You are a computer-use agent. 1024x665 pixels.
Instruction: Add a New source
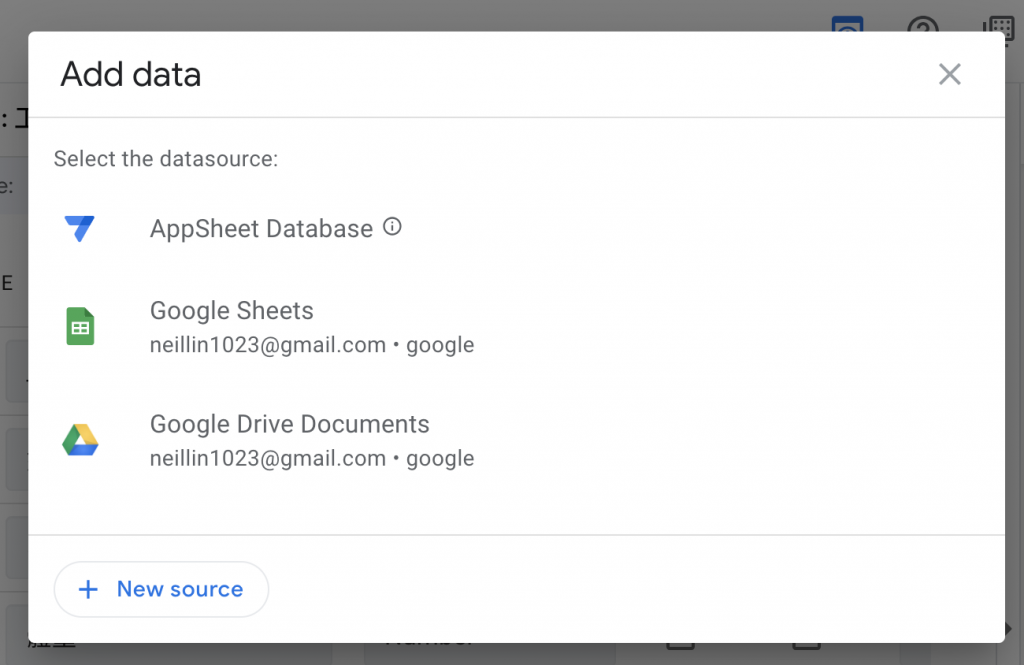pos(161,589)
